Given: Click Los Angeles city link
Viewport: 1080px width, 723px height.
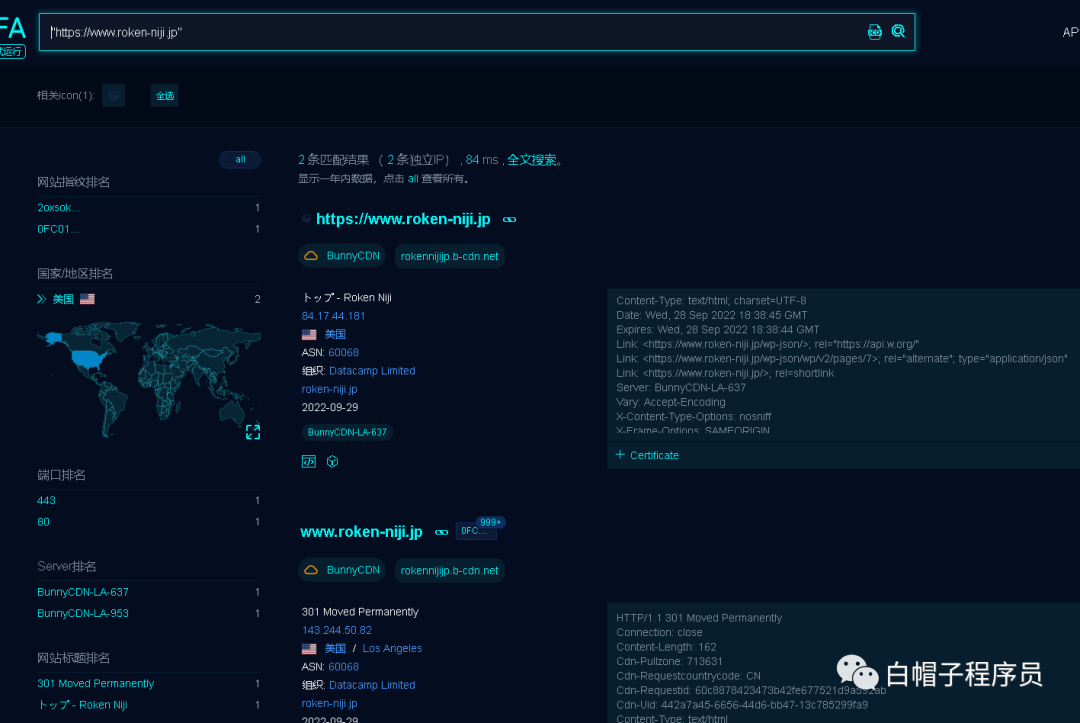Looking at the screenshot, I should coord(392,649).
